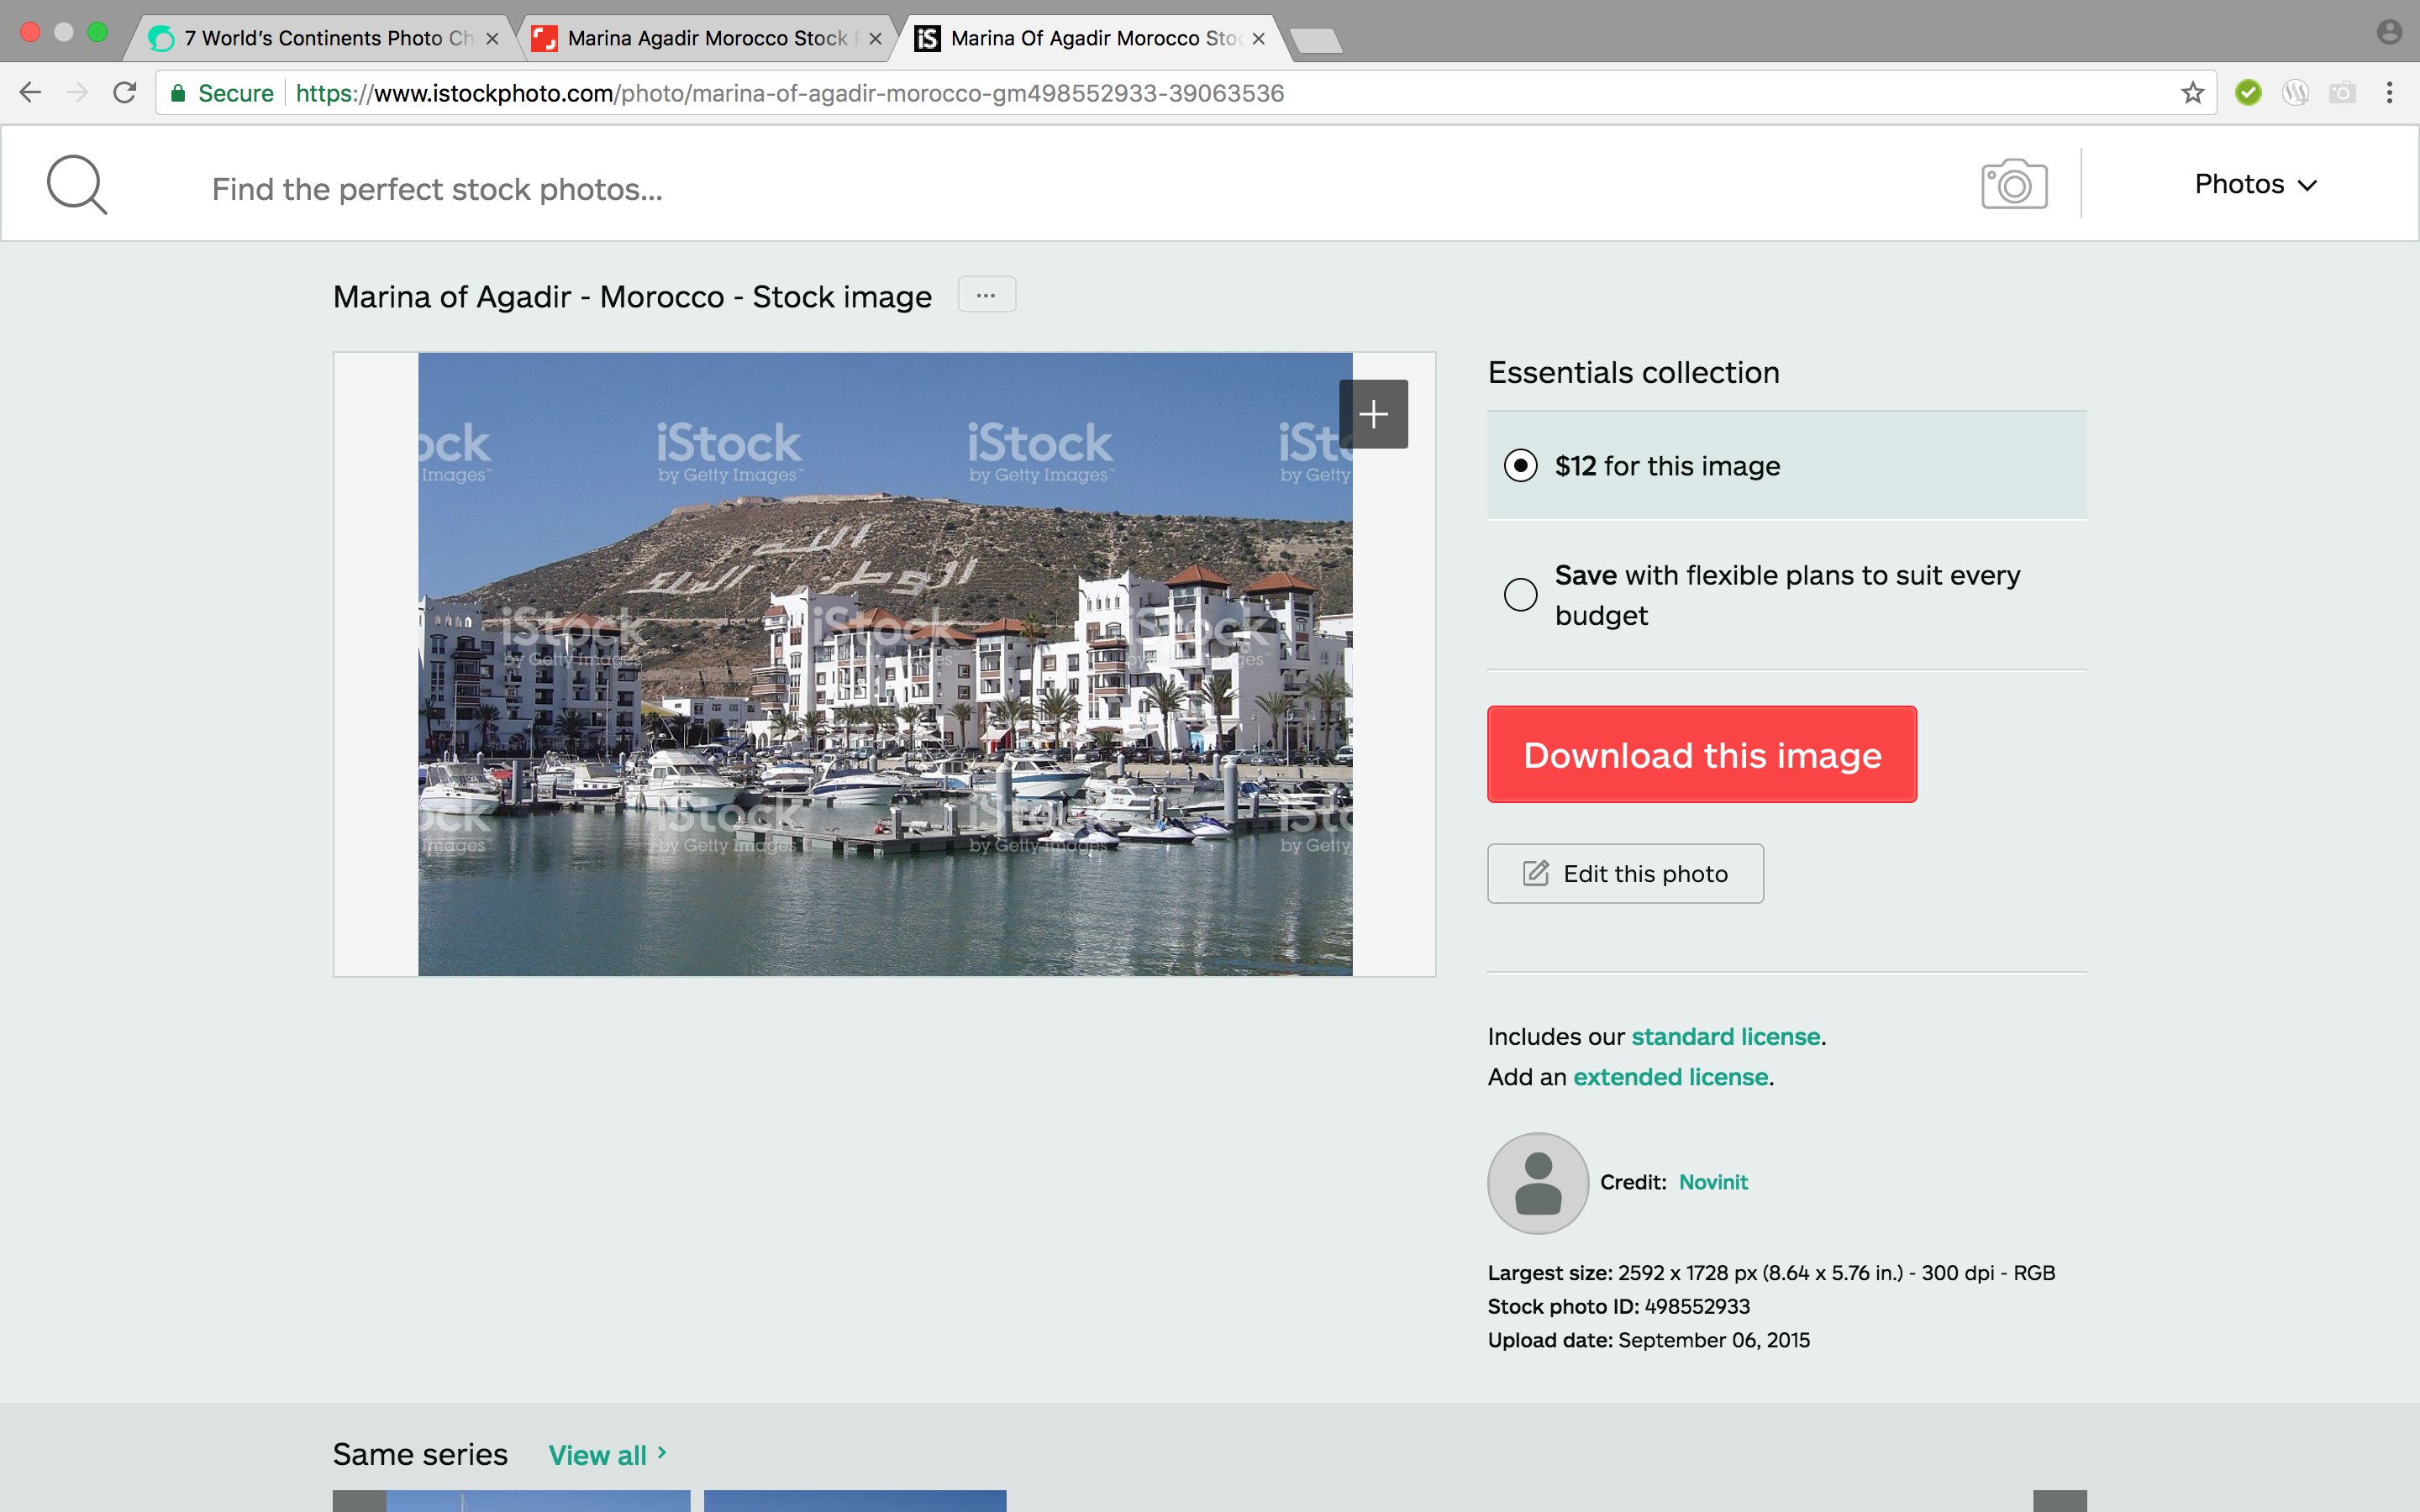The width and height of the screenshot is (2420, 1512).
Task: Open second thumbnail in Same series
Action: (x=855, y=1501)
